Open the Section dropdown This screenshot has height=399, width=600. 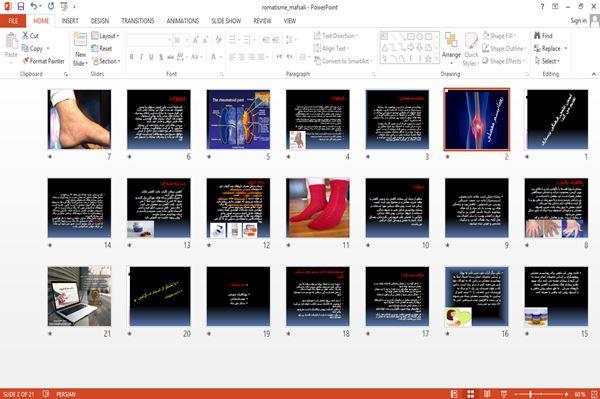(106, 61)
